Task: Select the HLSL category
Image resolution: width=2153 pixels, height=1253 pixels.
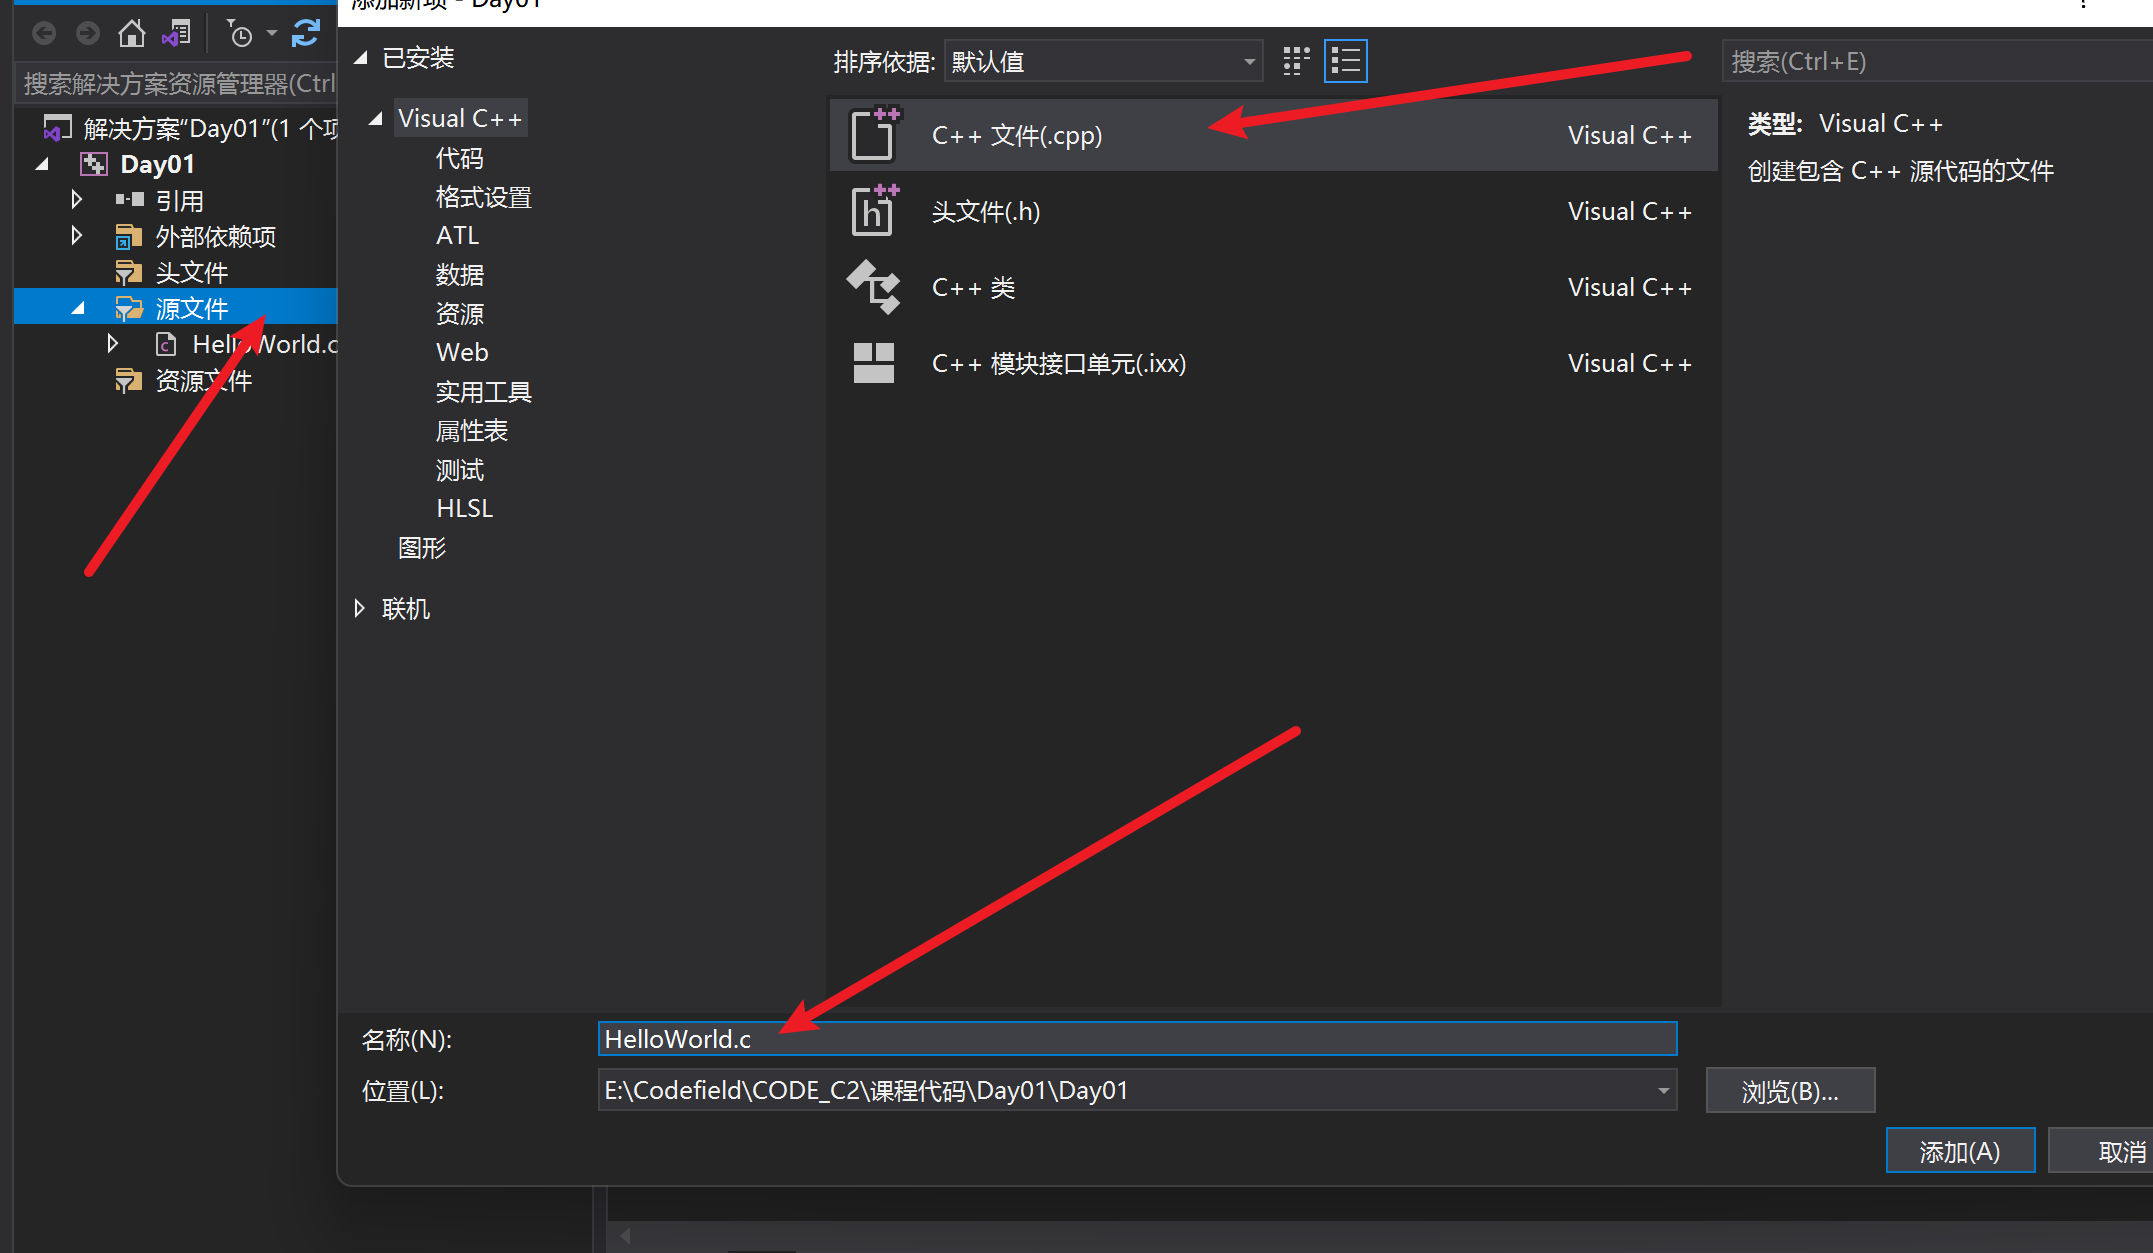Action: click(x=465, y=508)
